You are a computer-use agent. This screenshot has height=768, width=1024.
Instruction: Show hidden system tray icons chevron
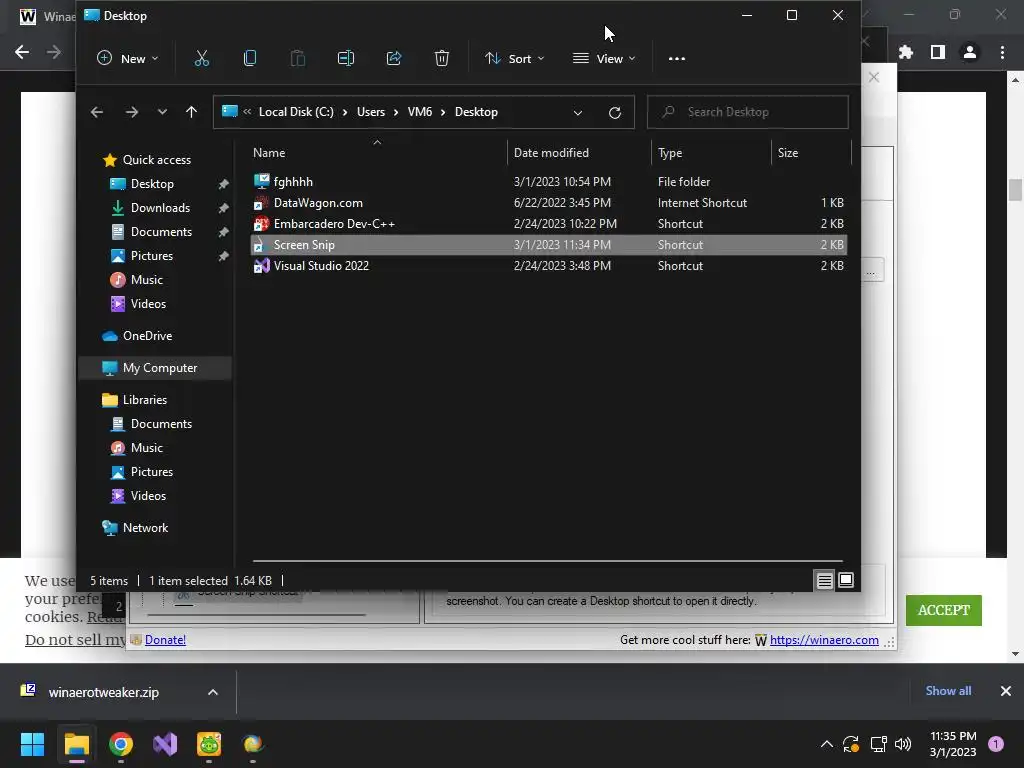pos(826,744)
